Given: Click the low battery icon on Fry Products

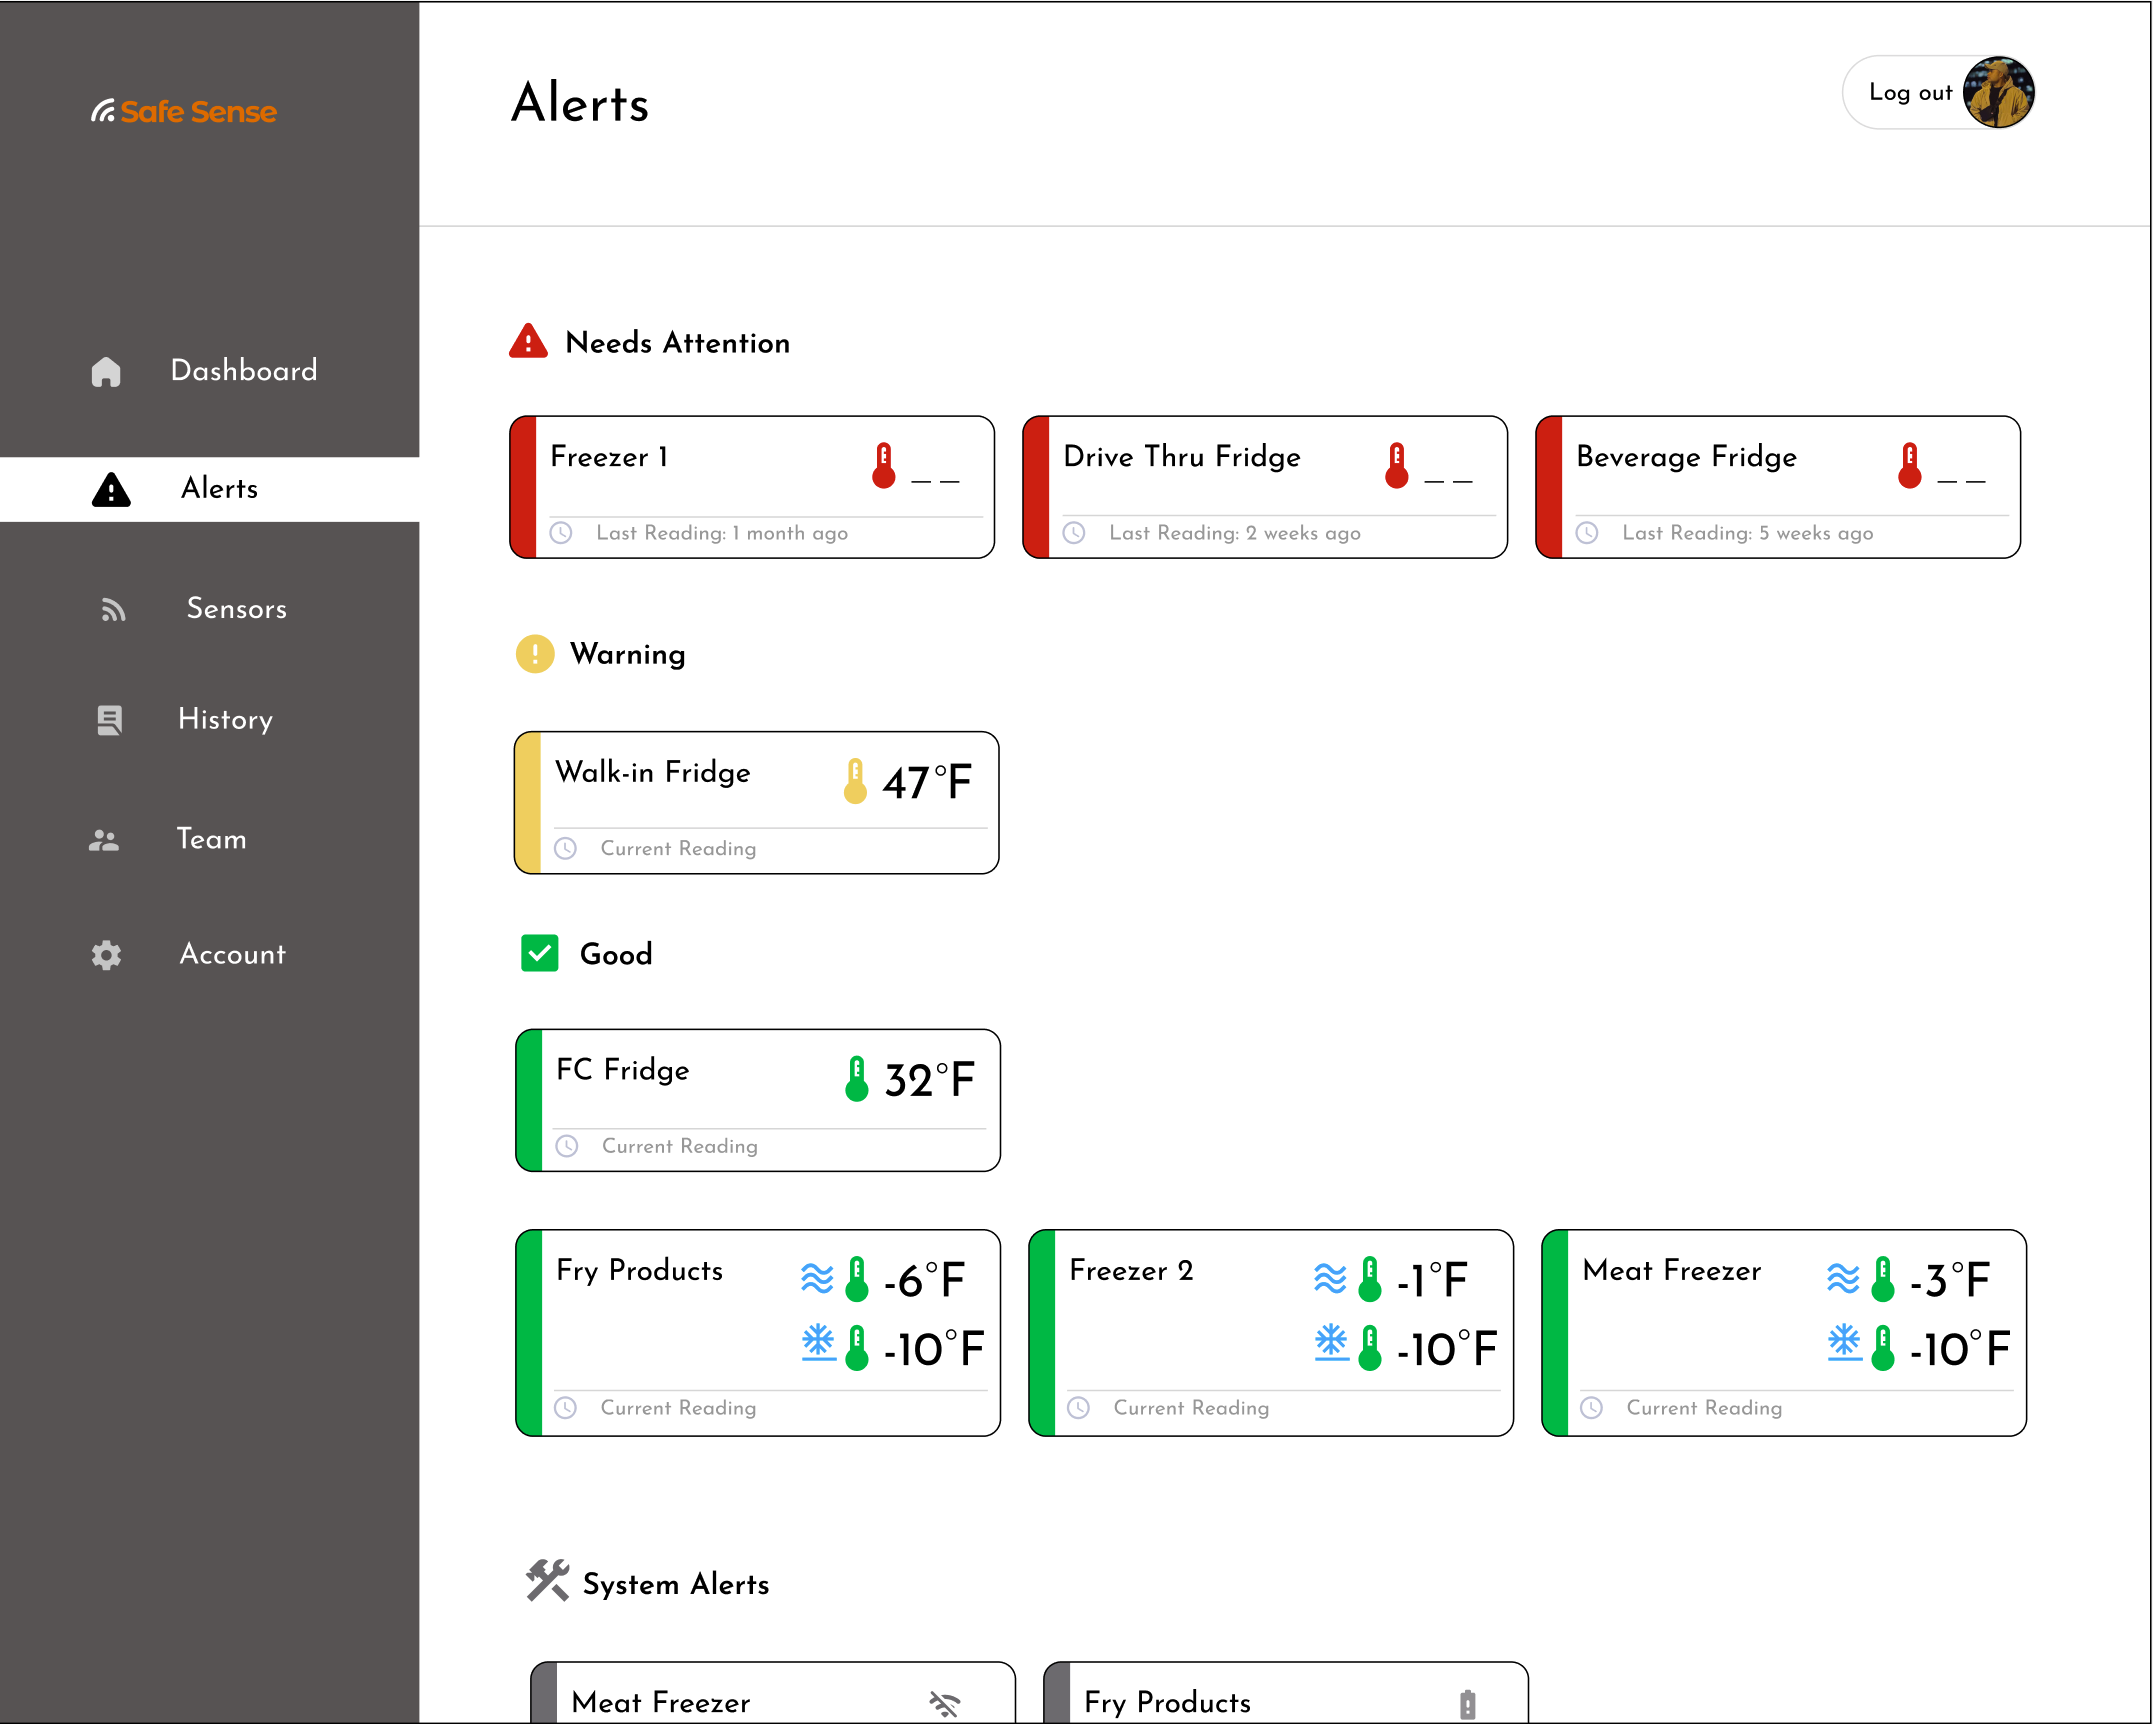Looking at the screenshot, I should click(1467, 1703).
